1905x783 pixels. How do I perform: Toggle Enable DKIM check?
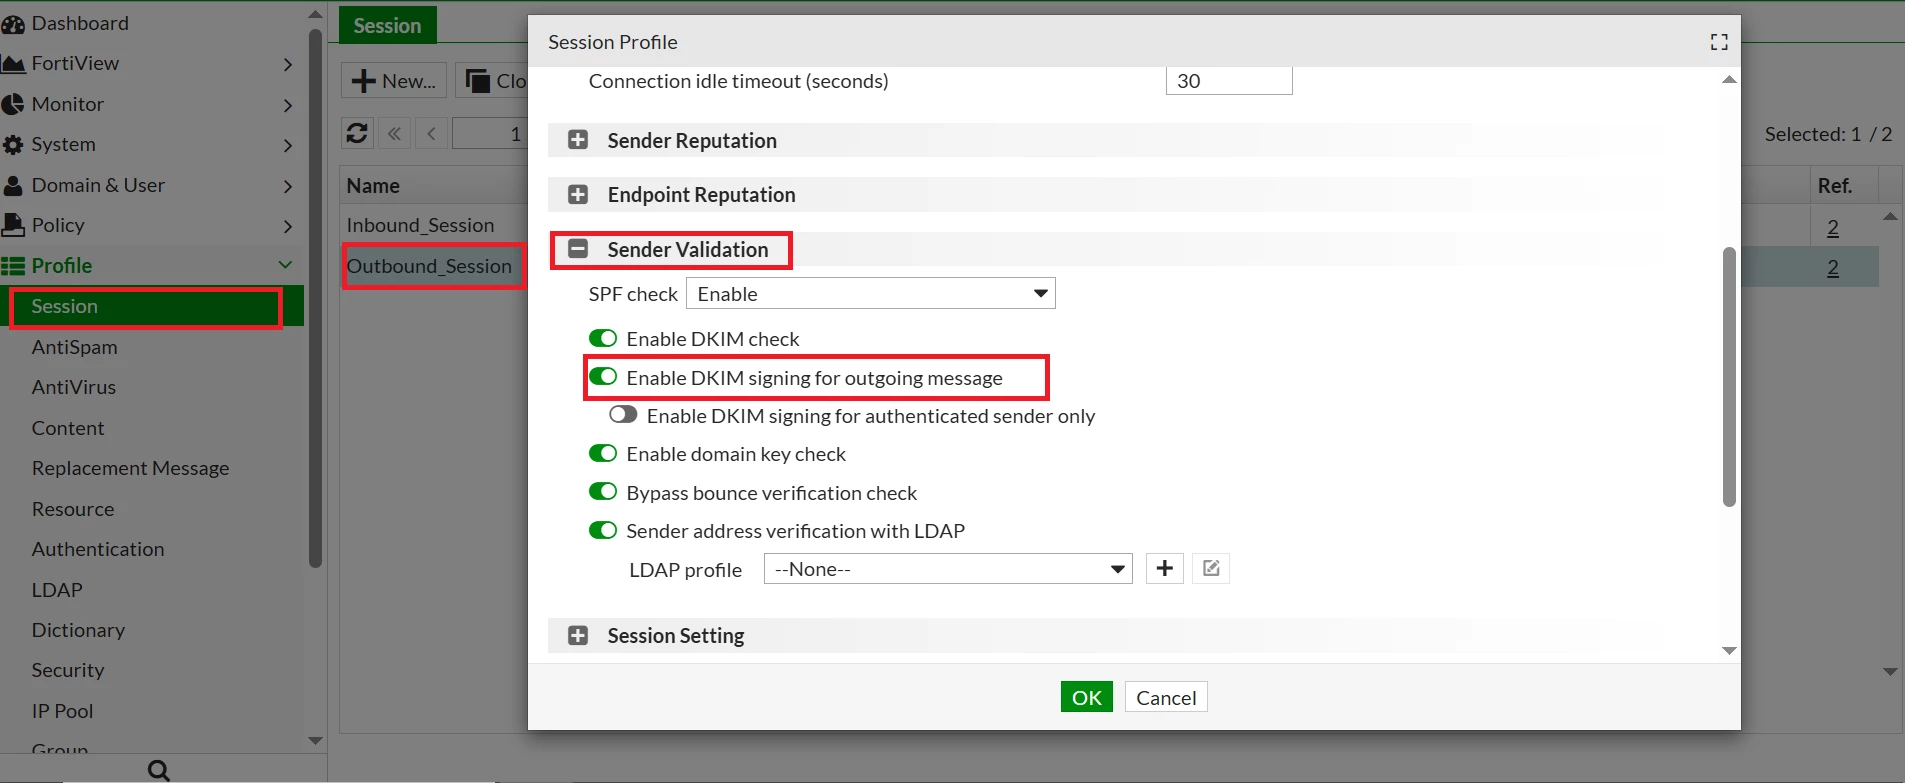point(603,338)
